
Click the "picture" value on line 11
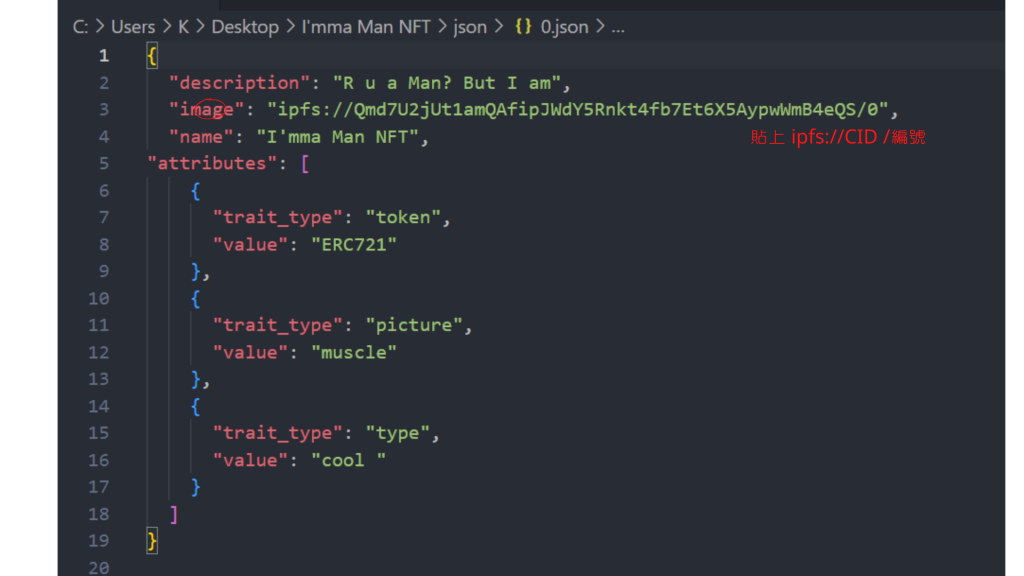click(414, 325)
